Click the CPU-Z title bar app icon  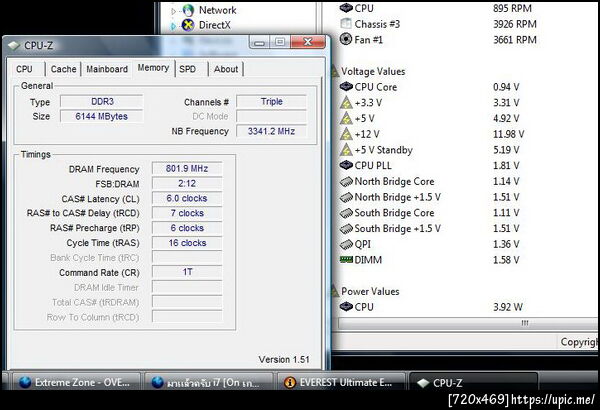click(x=14, y=46)
